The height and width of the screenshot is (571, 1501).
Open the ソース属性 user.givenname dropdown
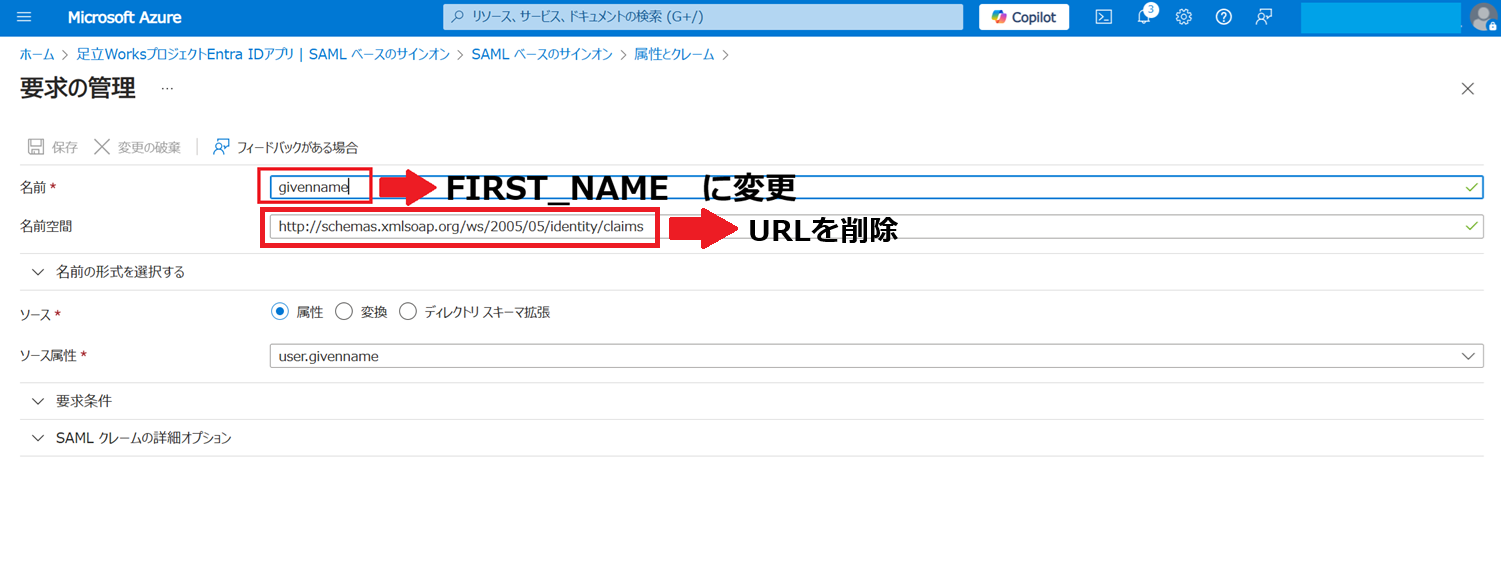(876, 356)
